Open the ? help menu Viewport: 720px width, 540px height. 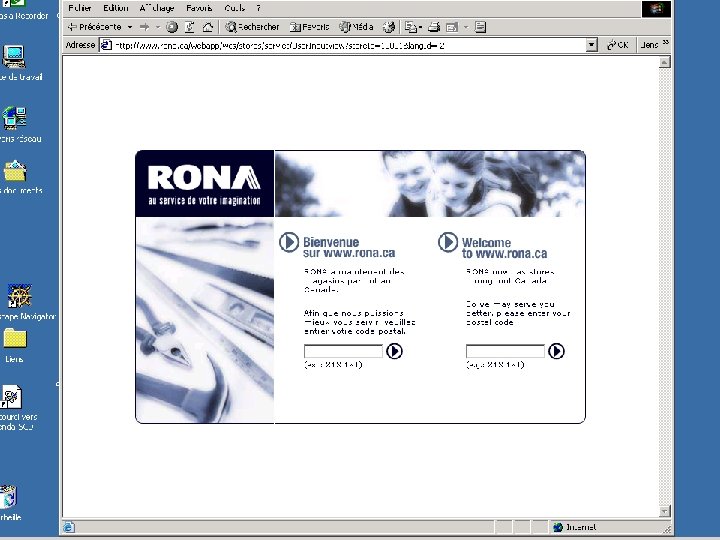pos(259,8)
